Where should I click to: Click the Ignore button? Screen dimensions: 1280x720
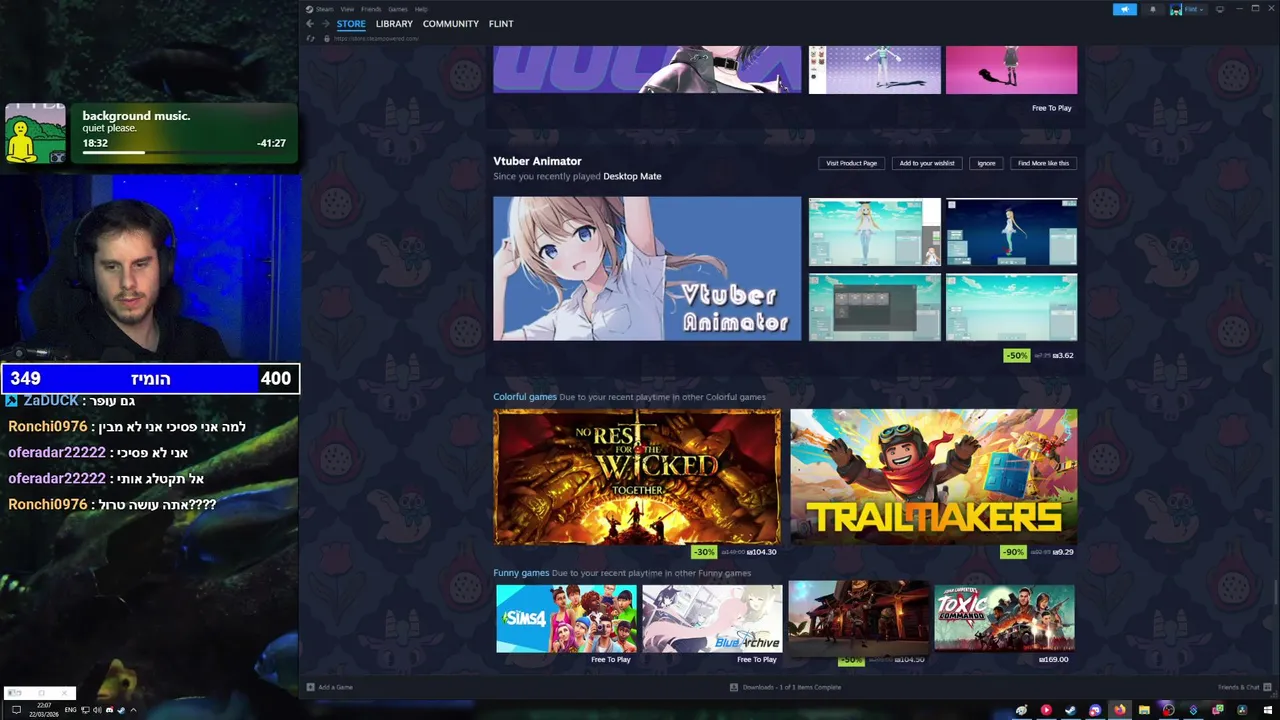point(986,163)
